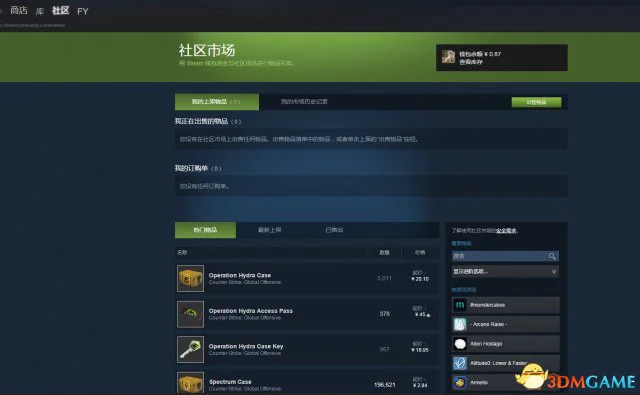
Task: Open the 社区 (Community) menu
Action: click(x=60, y=10)
